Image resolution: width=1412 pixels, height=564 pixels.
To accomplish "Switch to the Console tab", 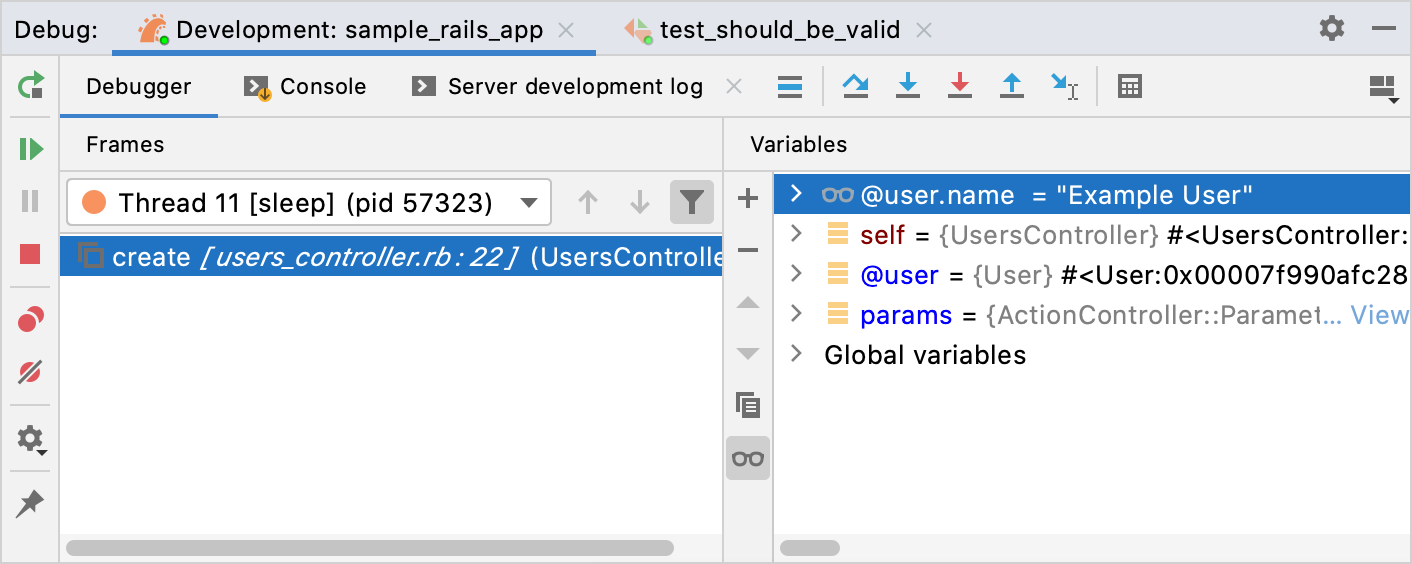I will pos(306,87).
